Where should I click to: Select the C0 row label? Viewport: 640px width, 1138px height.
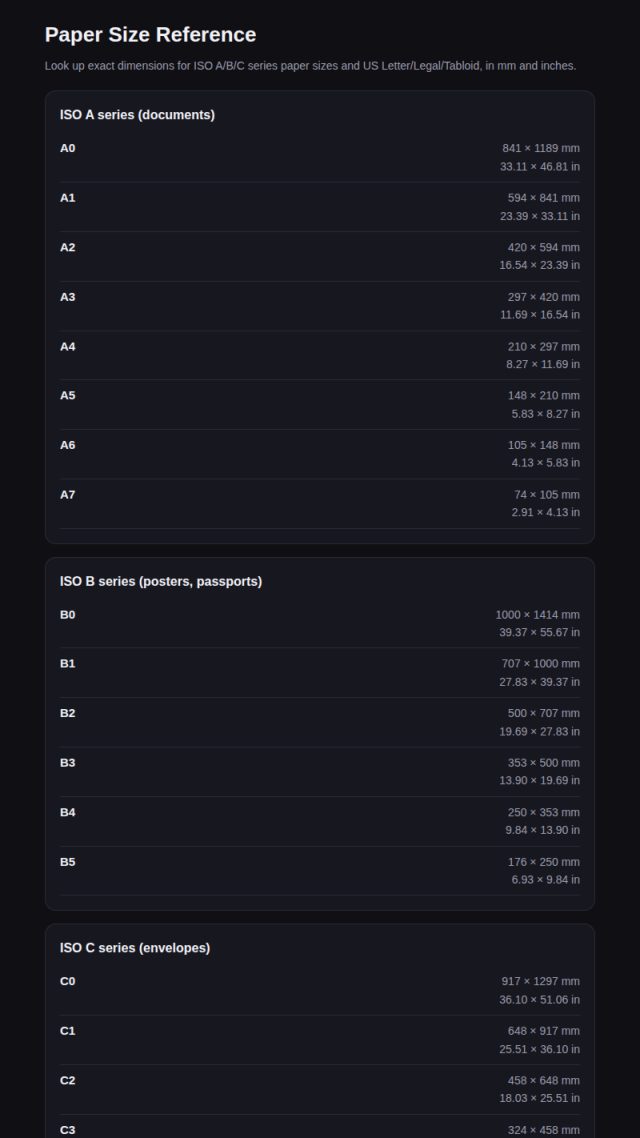[x=67, y=981]
